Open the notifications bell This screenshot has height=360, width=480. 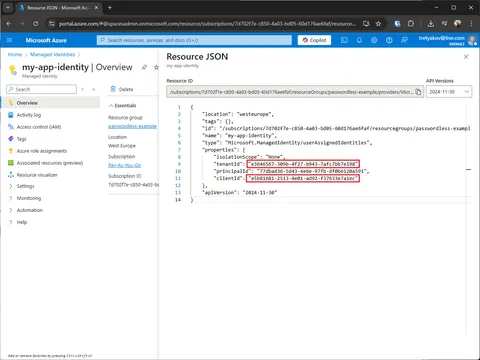359,40
